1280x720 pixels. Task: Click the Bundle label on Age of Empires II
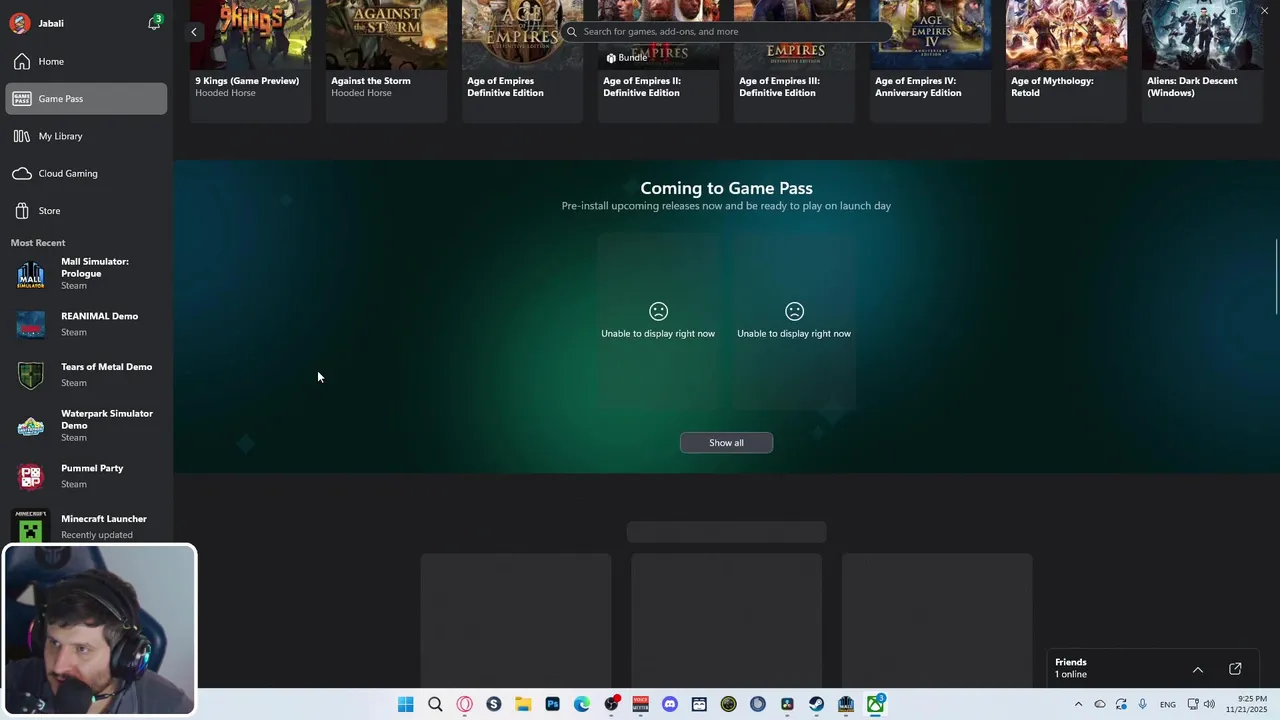[x=627, y=58]
